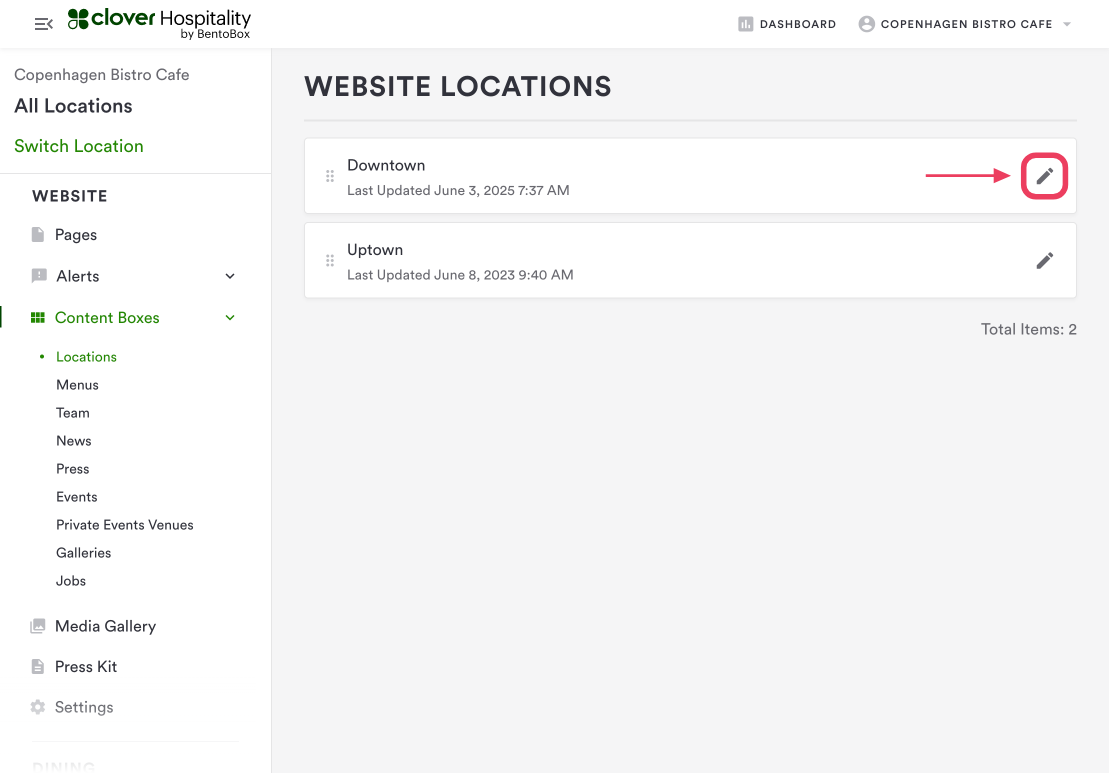This screenshot has width=1109, height=773.
Task: Open Press Kit
Action: [86, 666]
